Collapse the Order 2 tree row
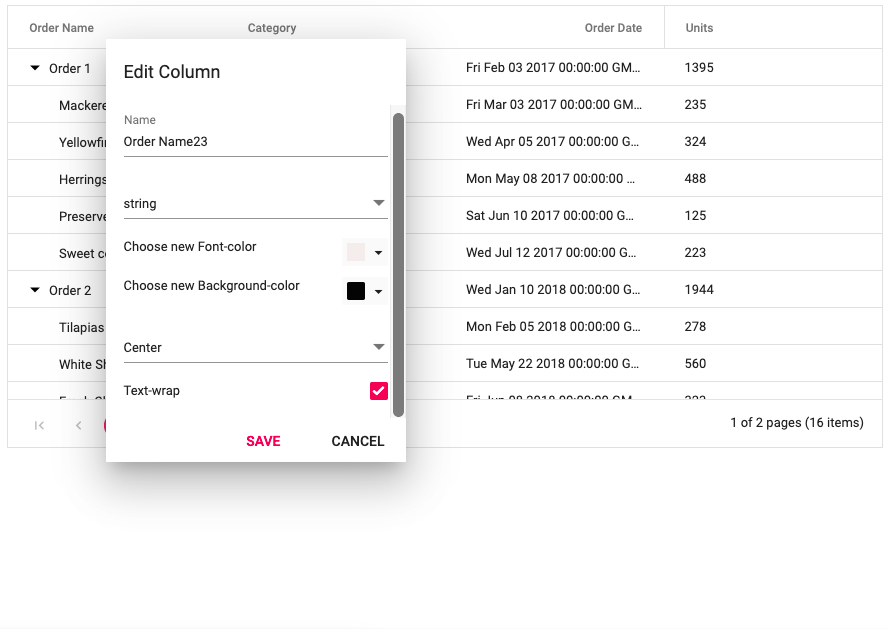The image size is (889, 629). pyautogui.click(x=35, y=290)
